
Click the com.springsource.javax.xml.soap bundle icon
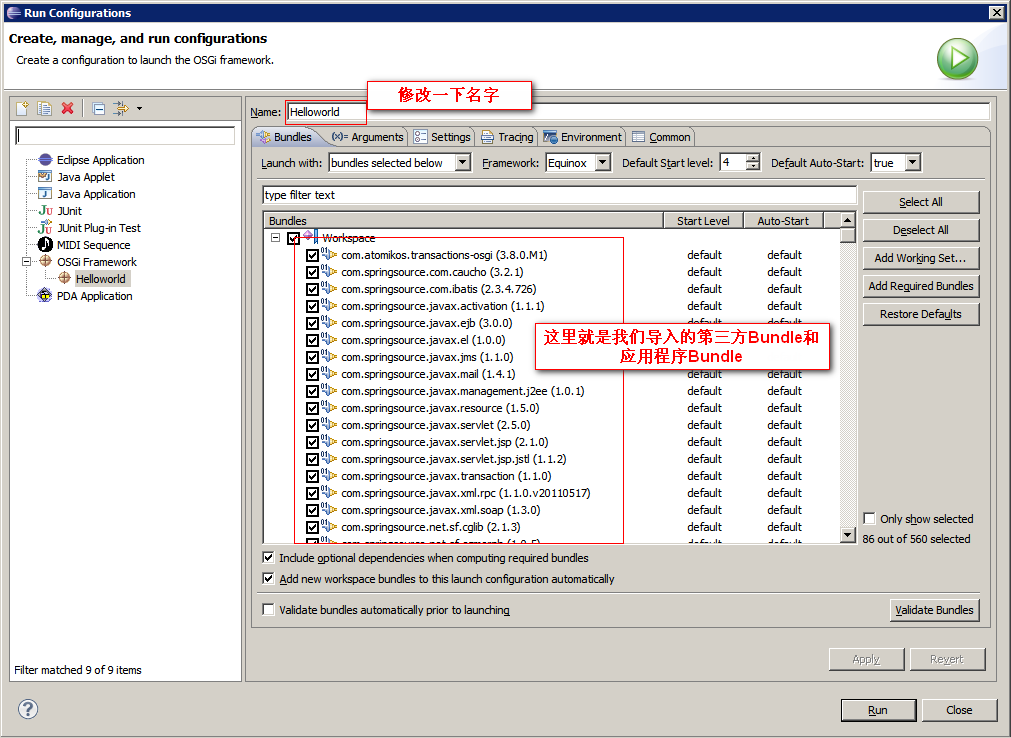pos(329,509)
